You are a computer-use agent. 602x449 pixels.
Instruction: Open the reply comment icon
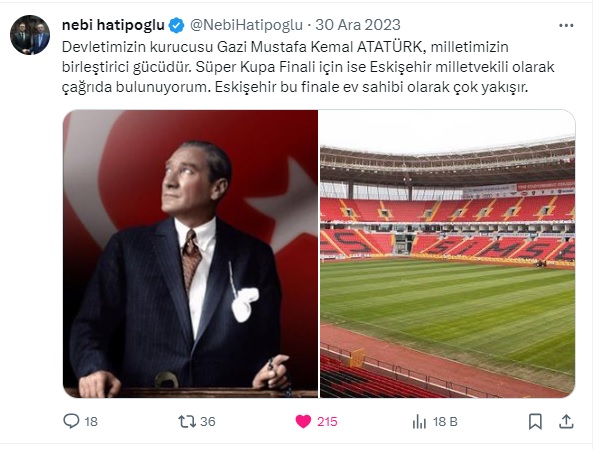(71, 421)
